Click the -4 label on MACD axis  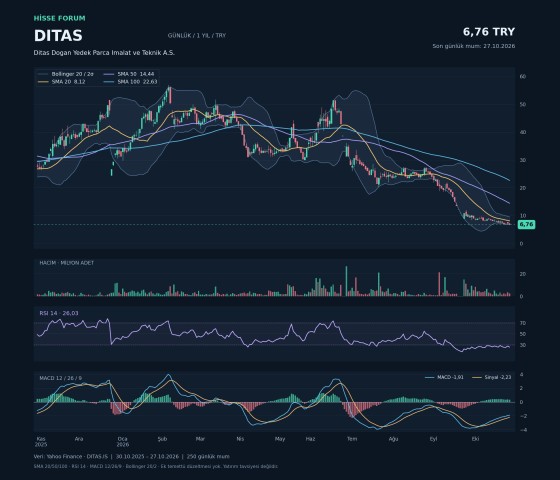pos(523,430)
